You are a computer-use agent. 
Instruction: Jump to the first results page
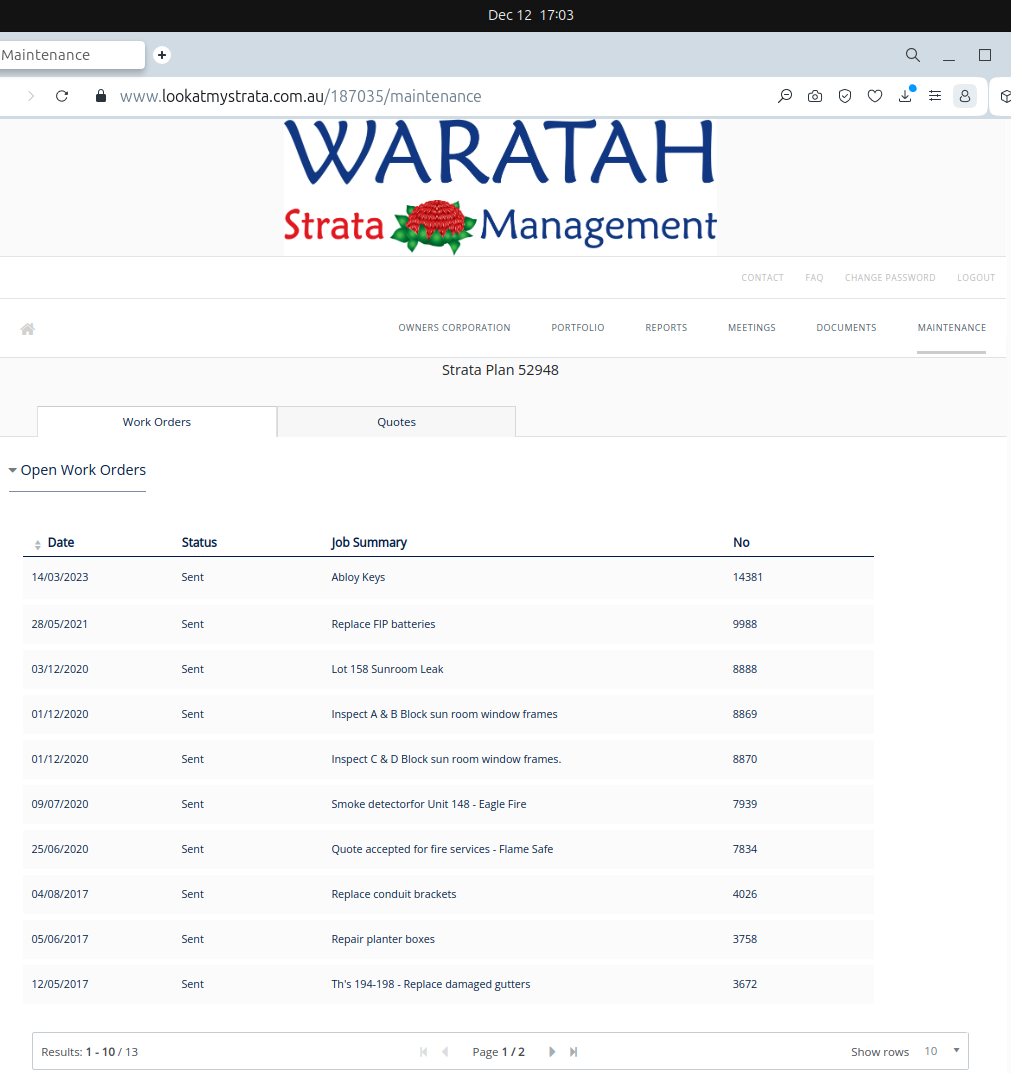click(x=424, y=1052)
